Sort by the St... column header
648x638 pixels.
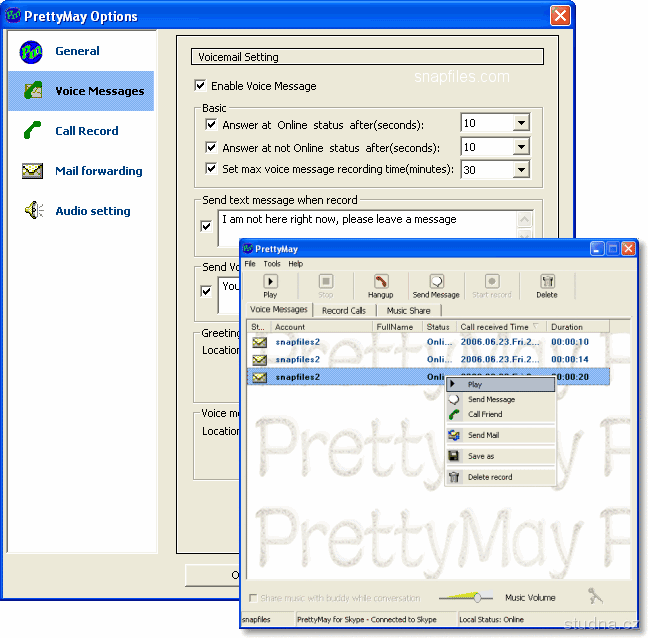coord(259,327)
